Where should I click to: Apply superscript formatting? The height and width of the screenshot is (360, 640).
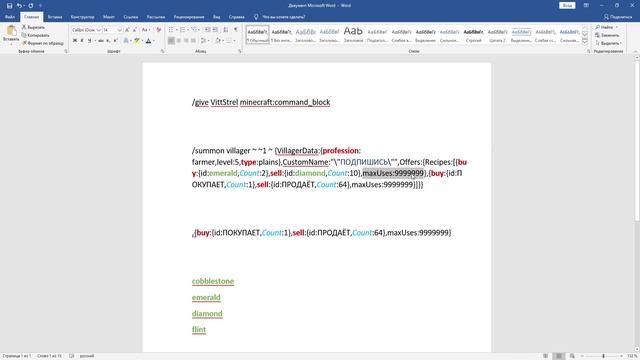point(116,41)
